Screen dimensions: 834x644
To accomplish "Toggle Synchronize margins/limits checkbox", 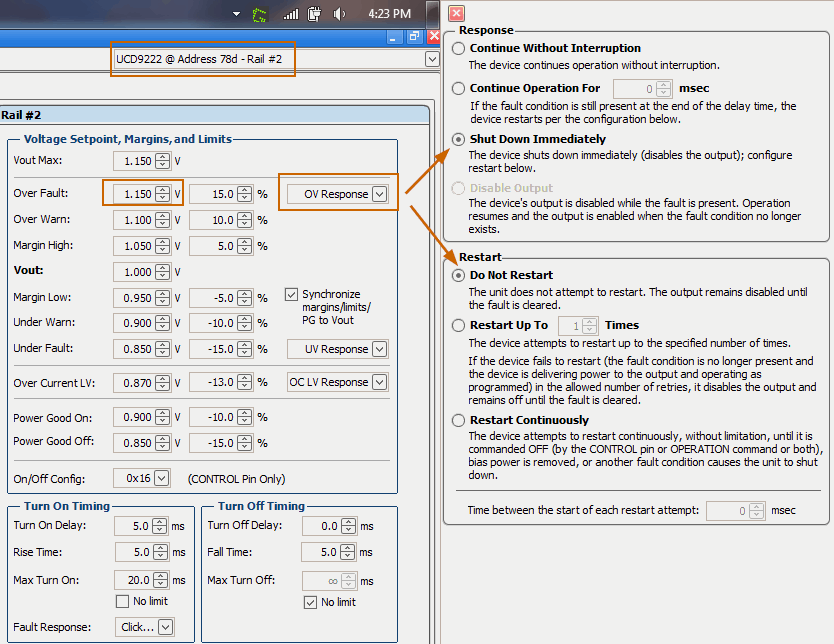I will click(x=291, y=294).
